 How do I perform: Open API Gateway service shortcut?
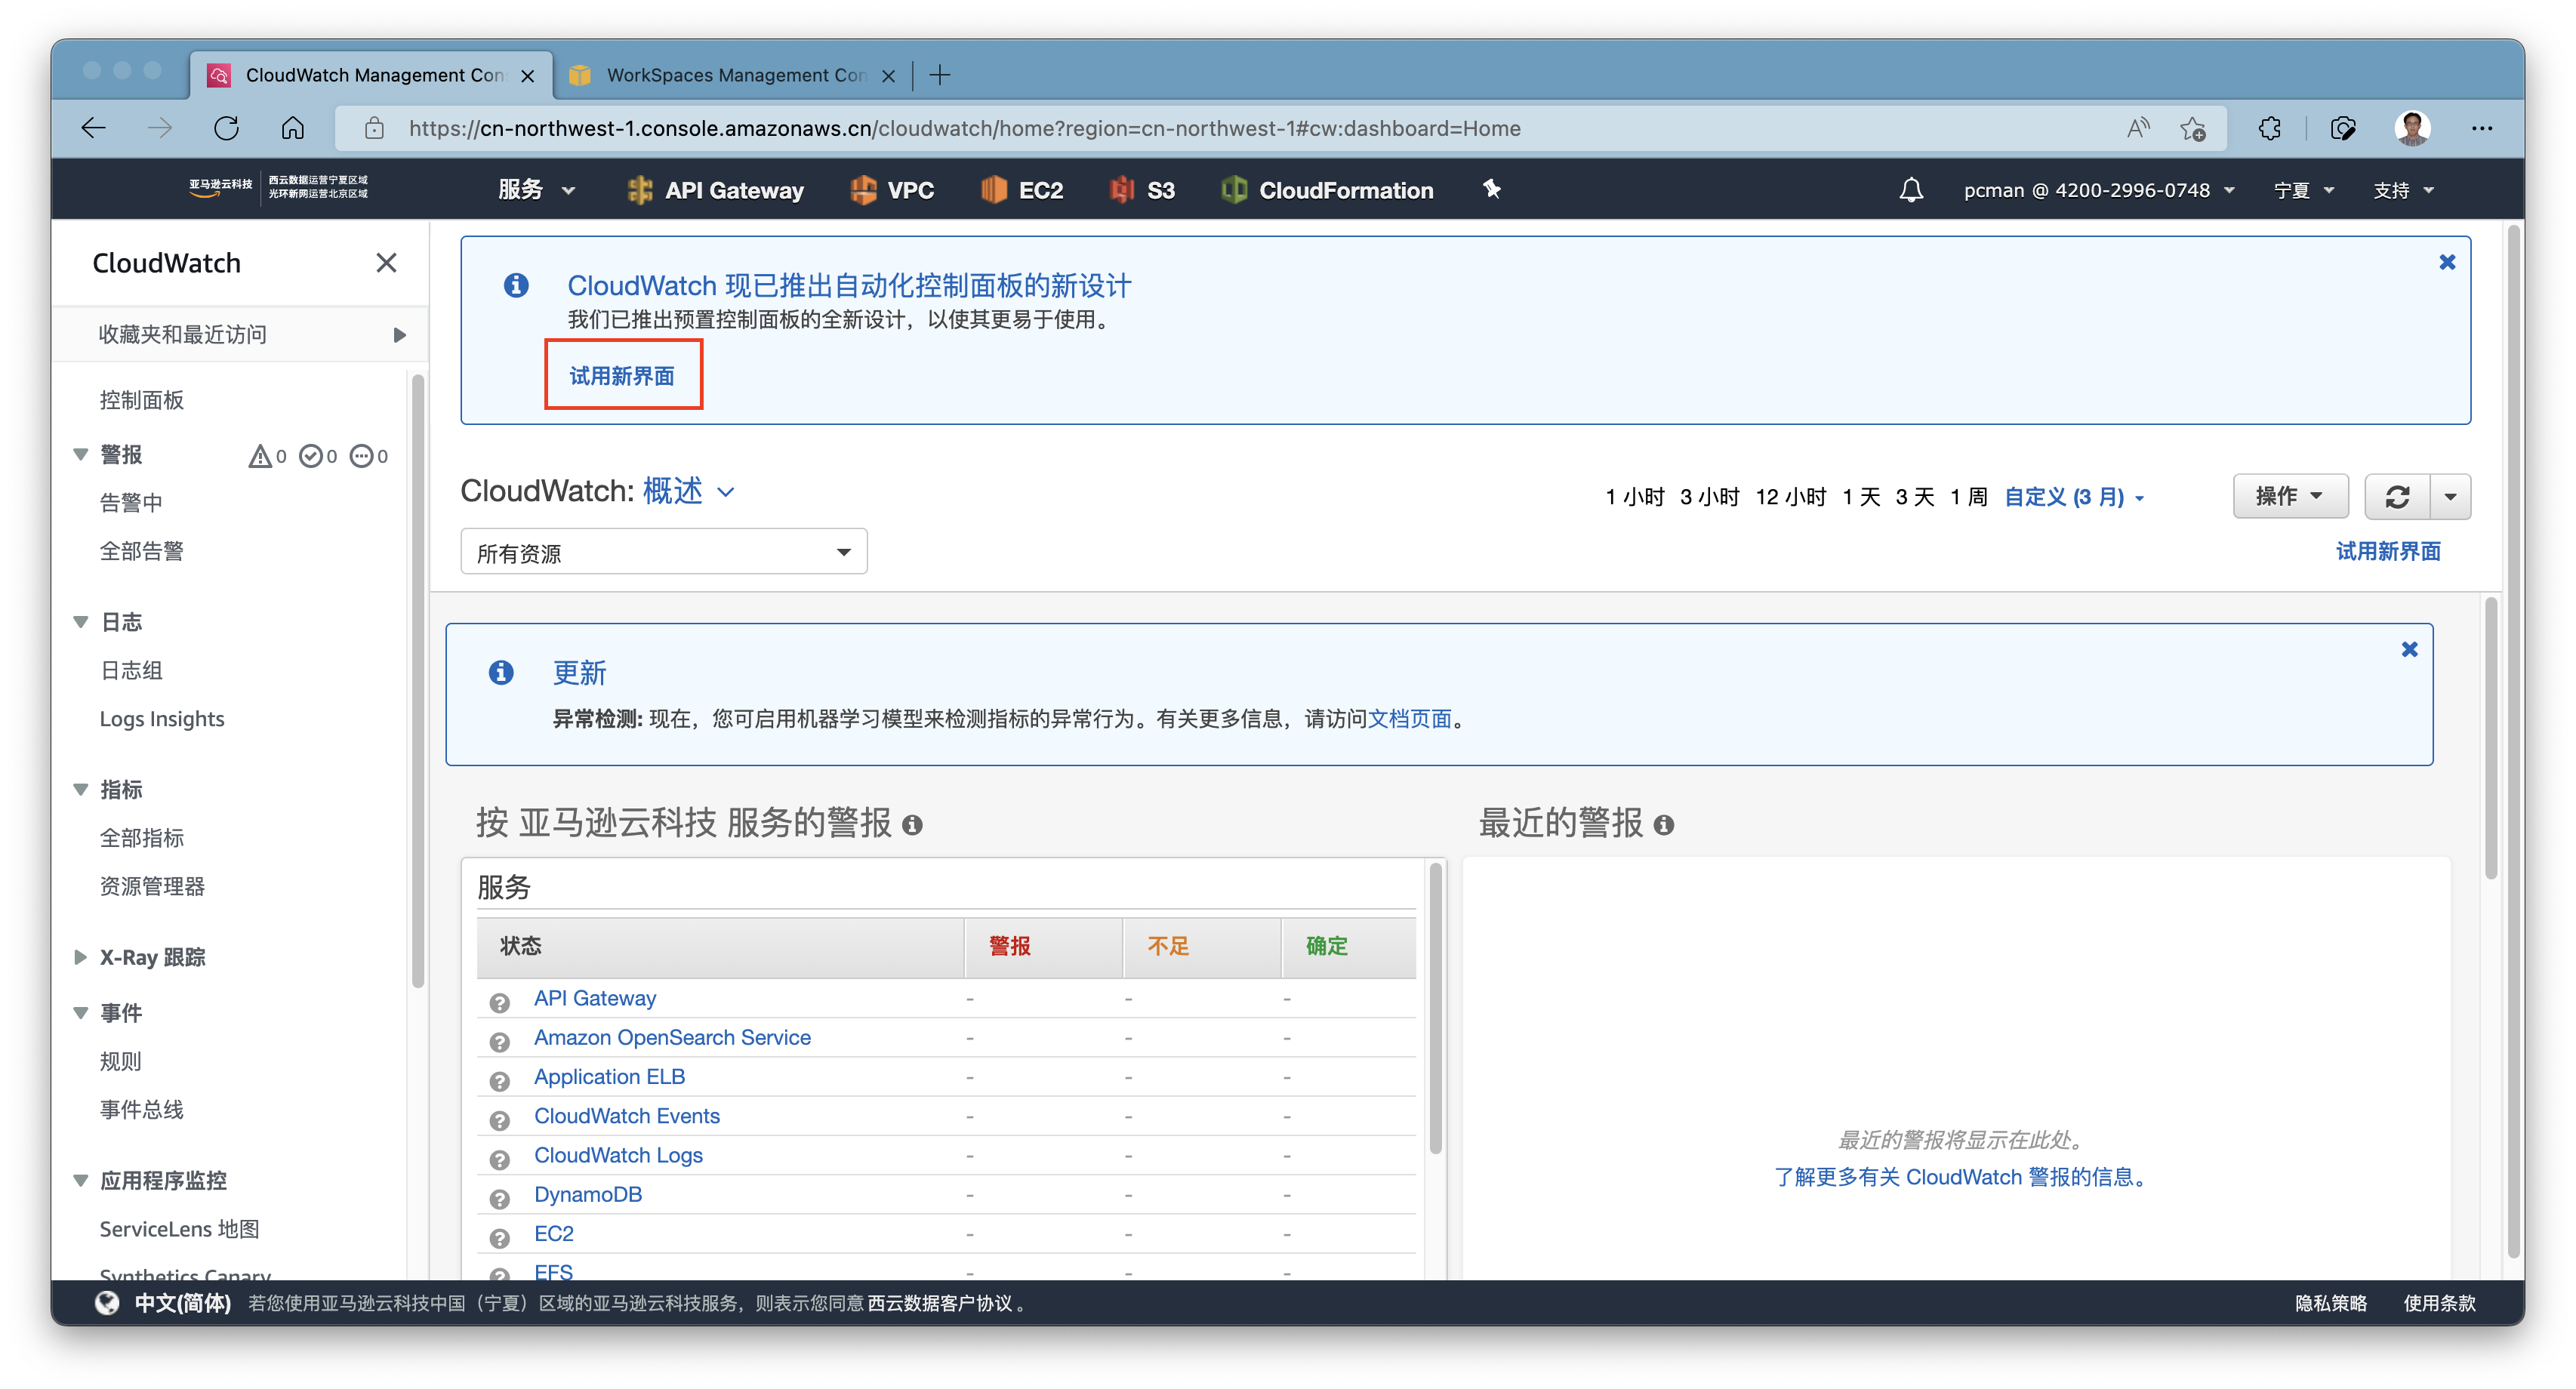pyautogui.click(x=715, y=190)
